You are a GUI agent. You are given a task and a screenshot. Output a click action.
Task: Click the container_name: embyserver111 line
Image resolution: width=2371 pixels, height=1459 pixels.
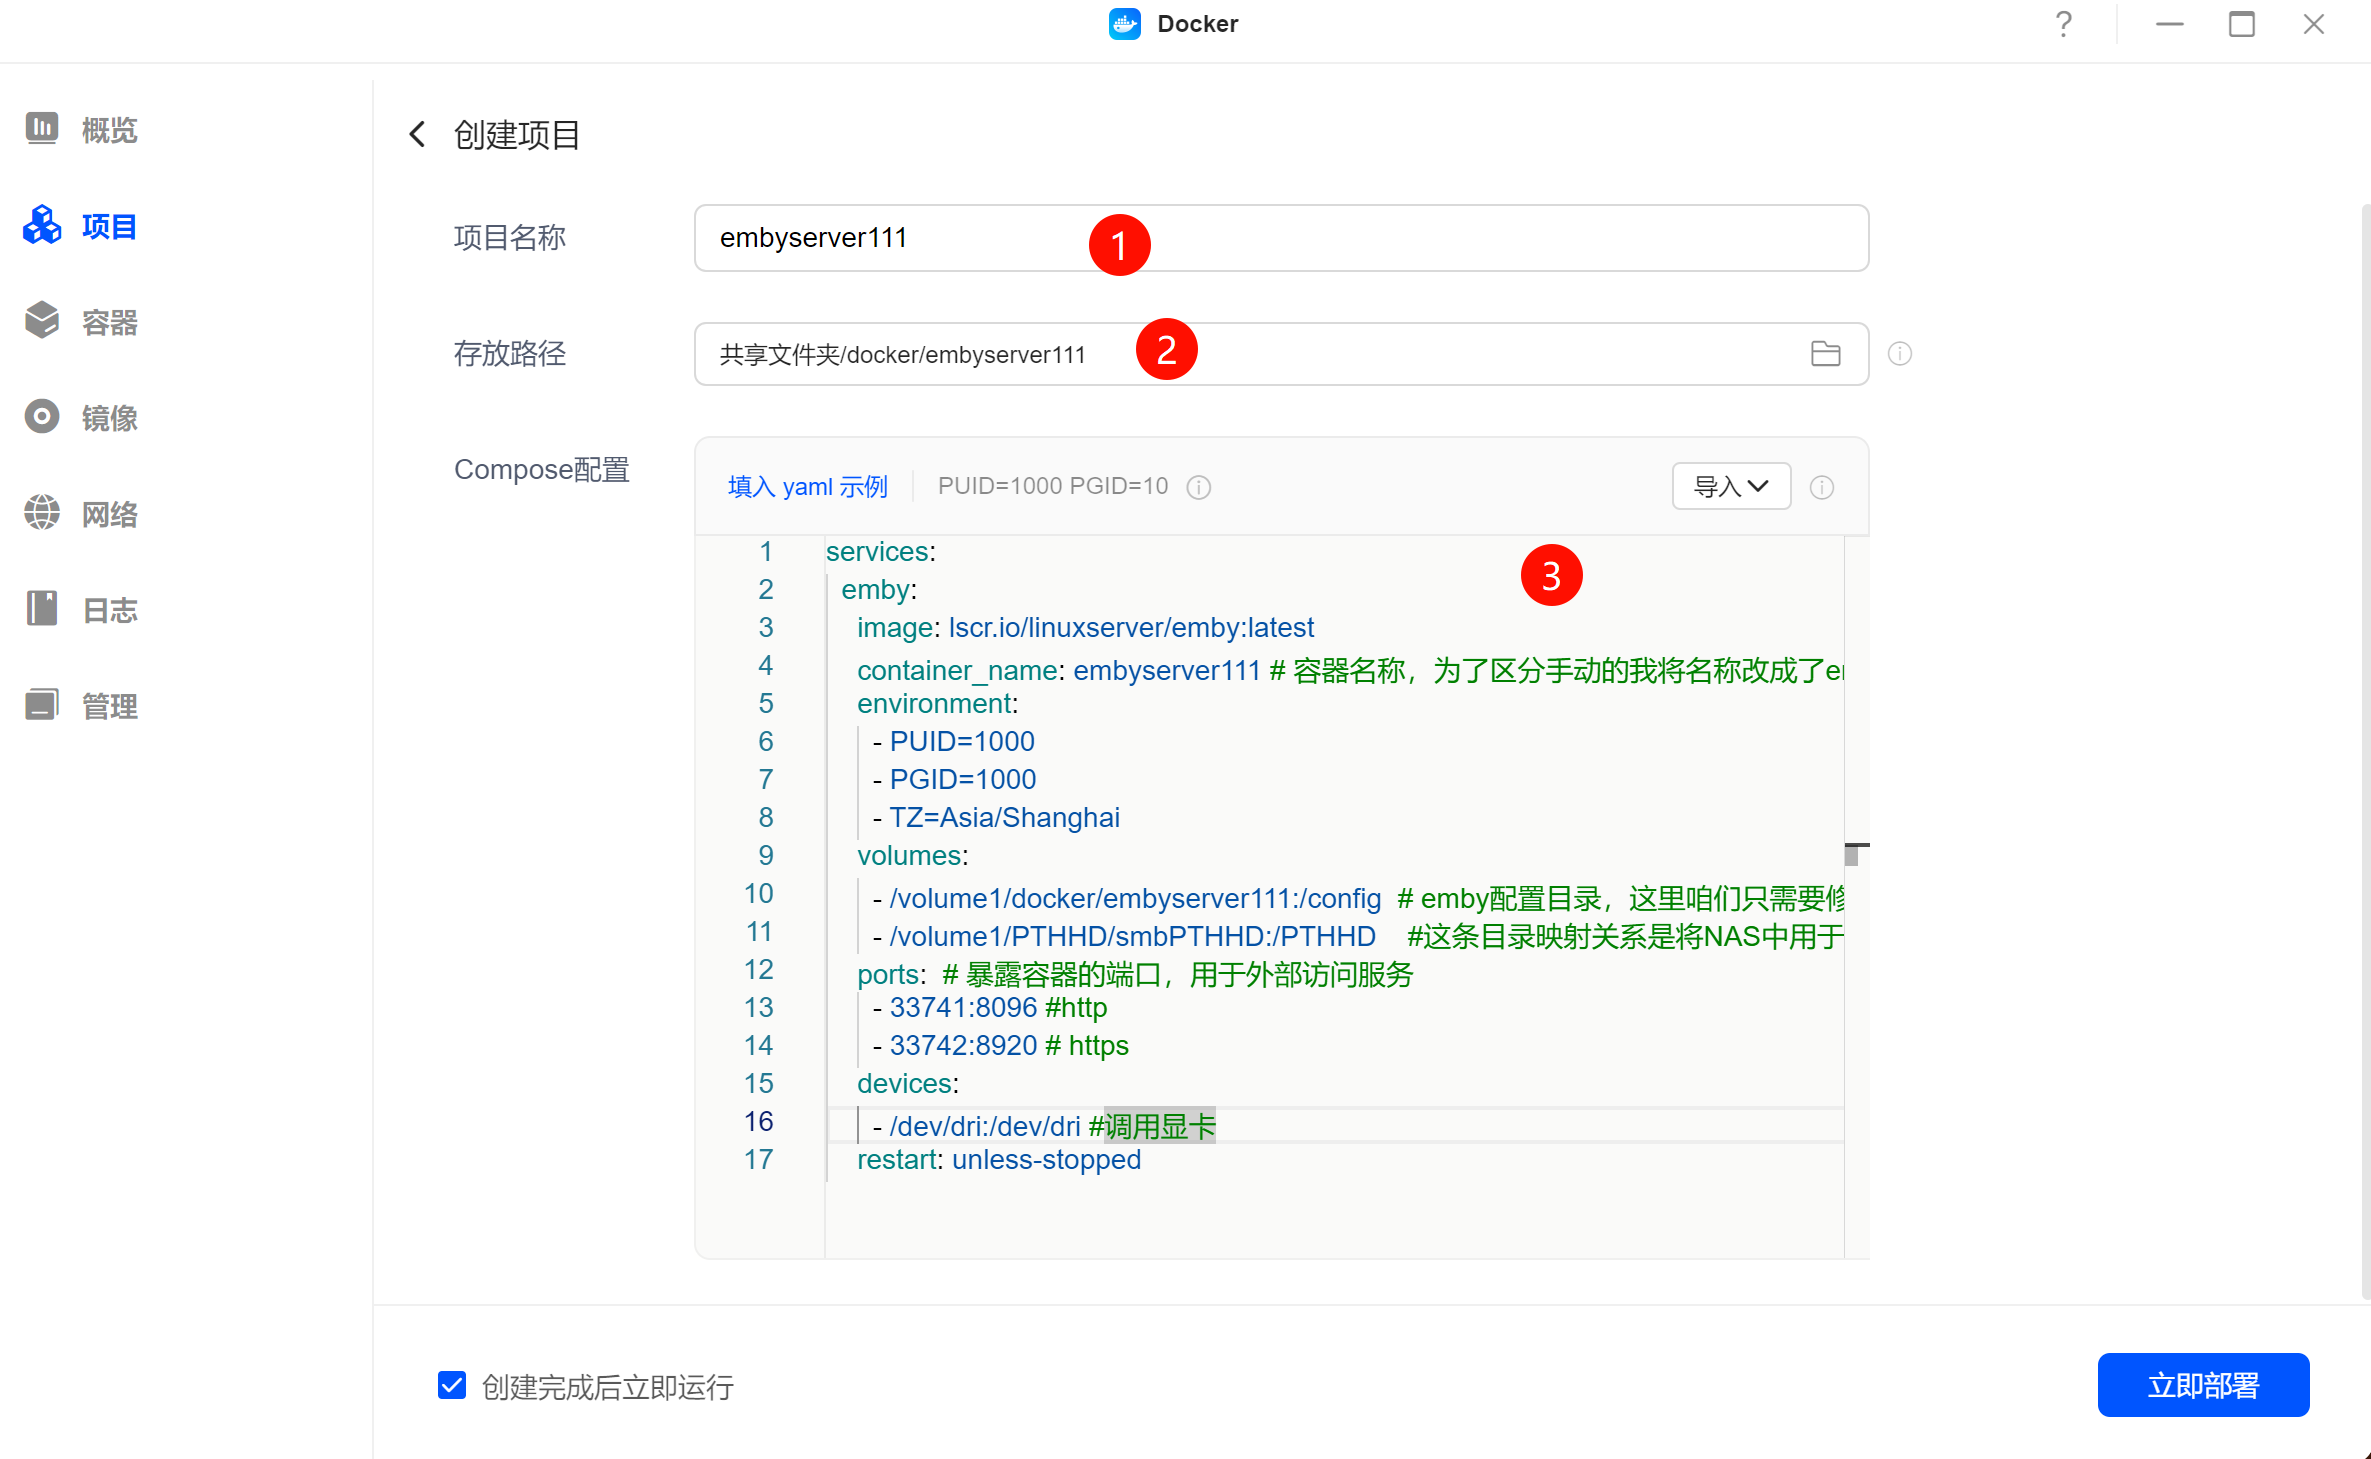pyautogui.click(x=1350, y=670)
